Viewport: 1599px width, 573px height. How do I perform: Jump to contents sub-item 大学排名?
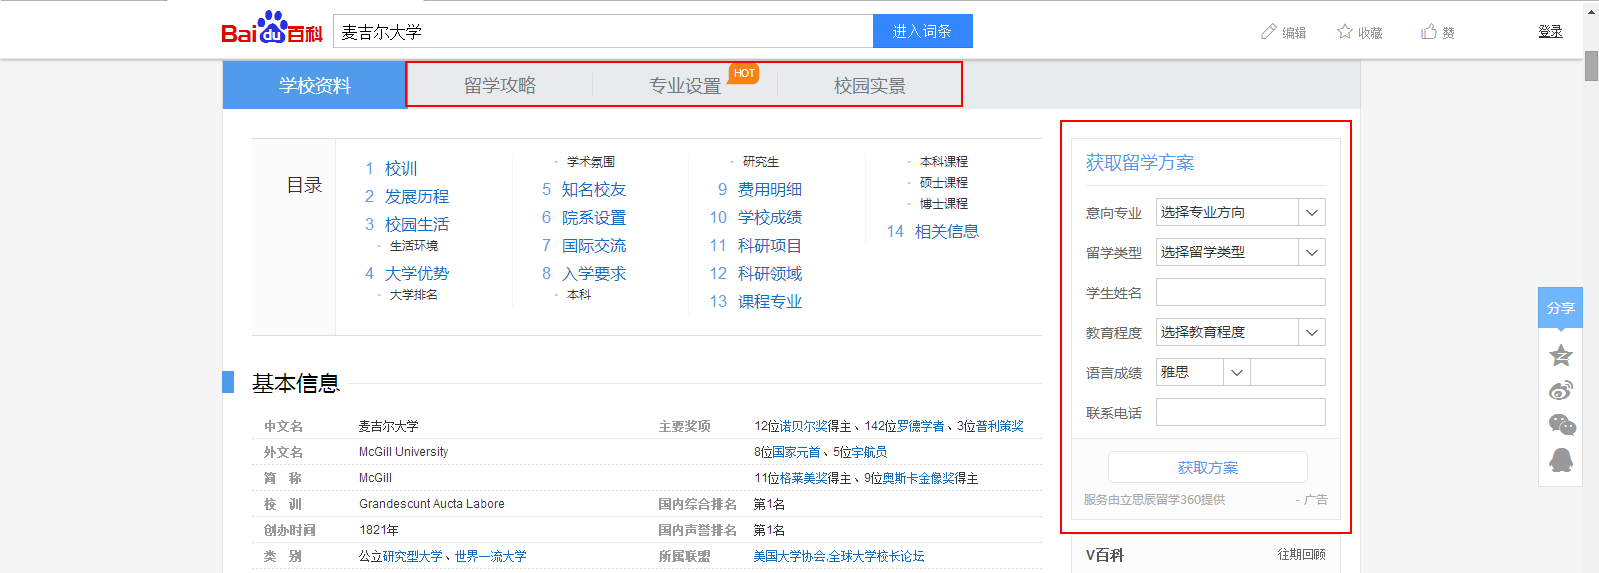[x=413, y=294]
